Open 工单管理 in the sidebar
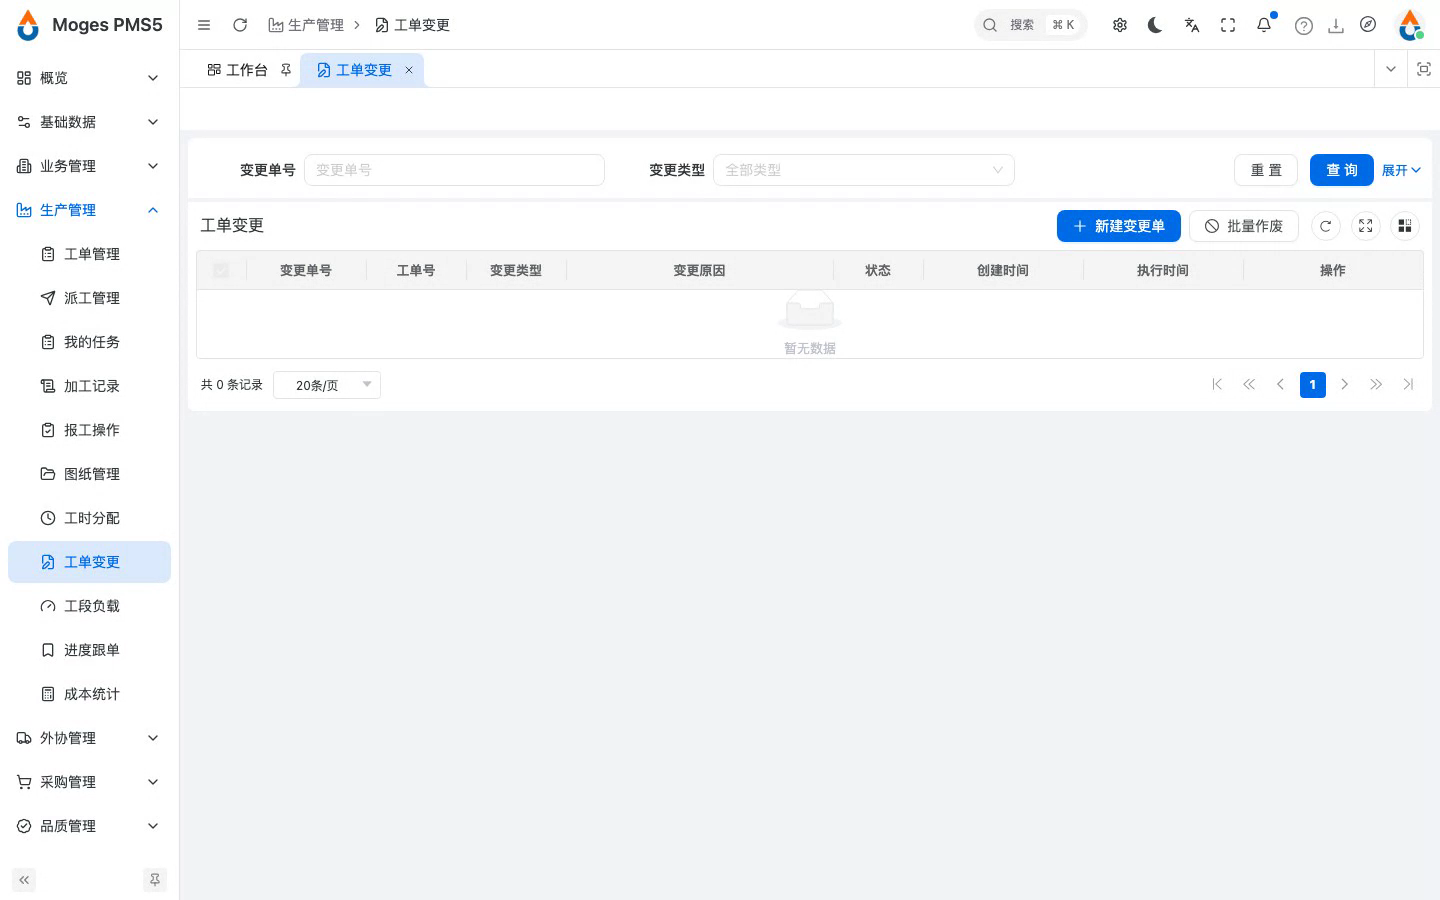 89,254
